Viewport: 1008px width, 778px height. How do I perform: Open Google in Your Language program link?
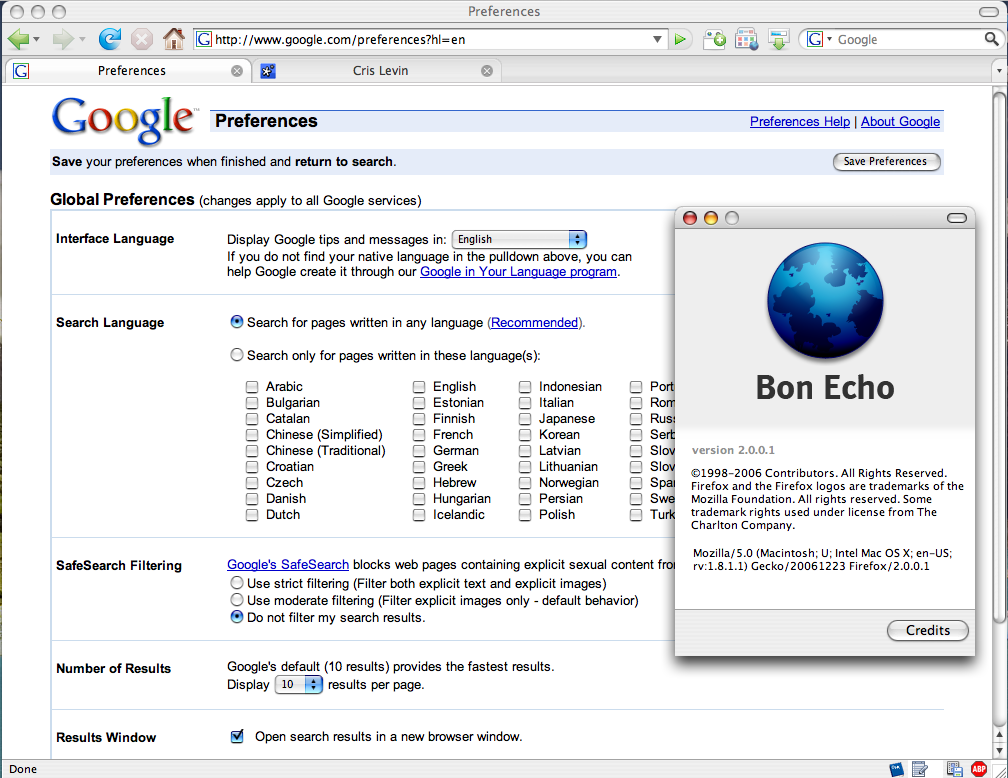point(518,271)
